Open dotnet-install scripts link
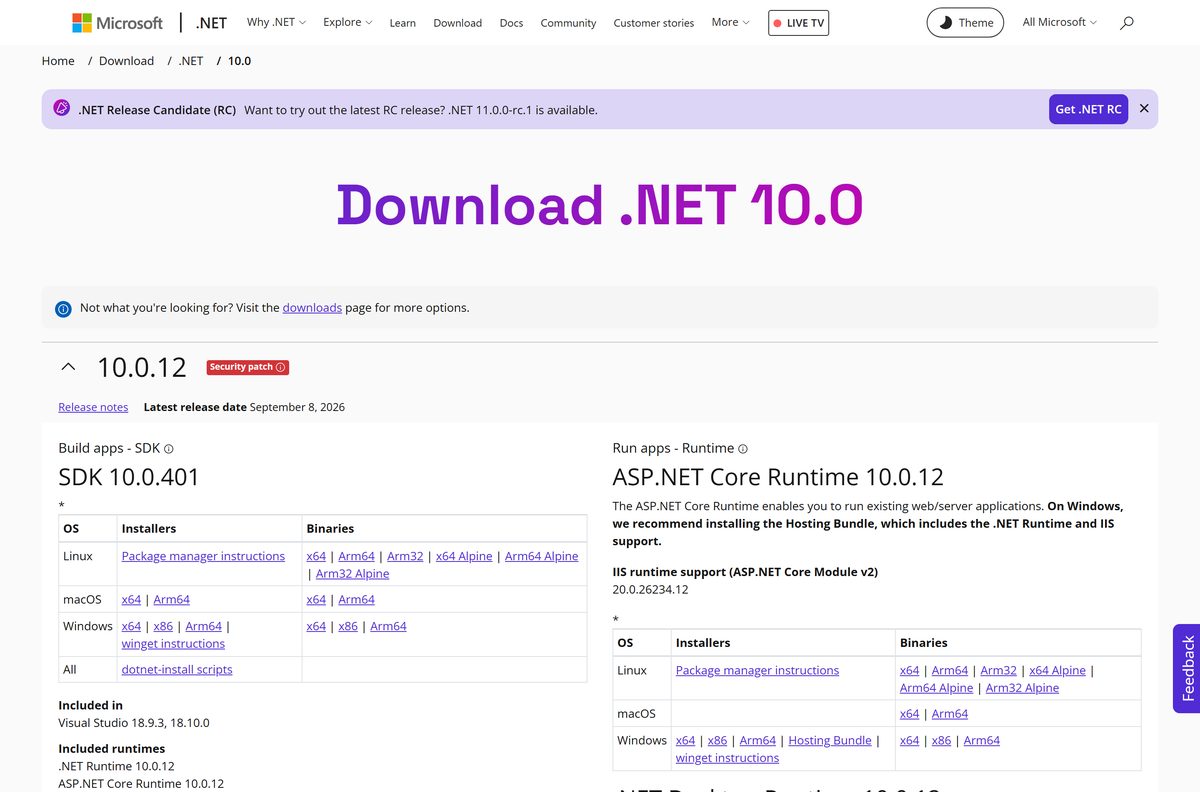This screenshot has height=792, width=1200. 177,670
